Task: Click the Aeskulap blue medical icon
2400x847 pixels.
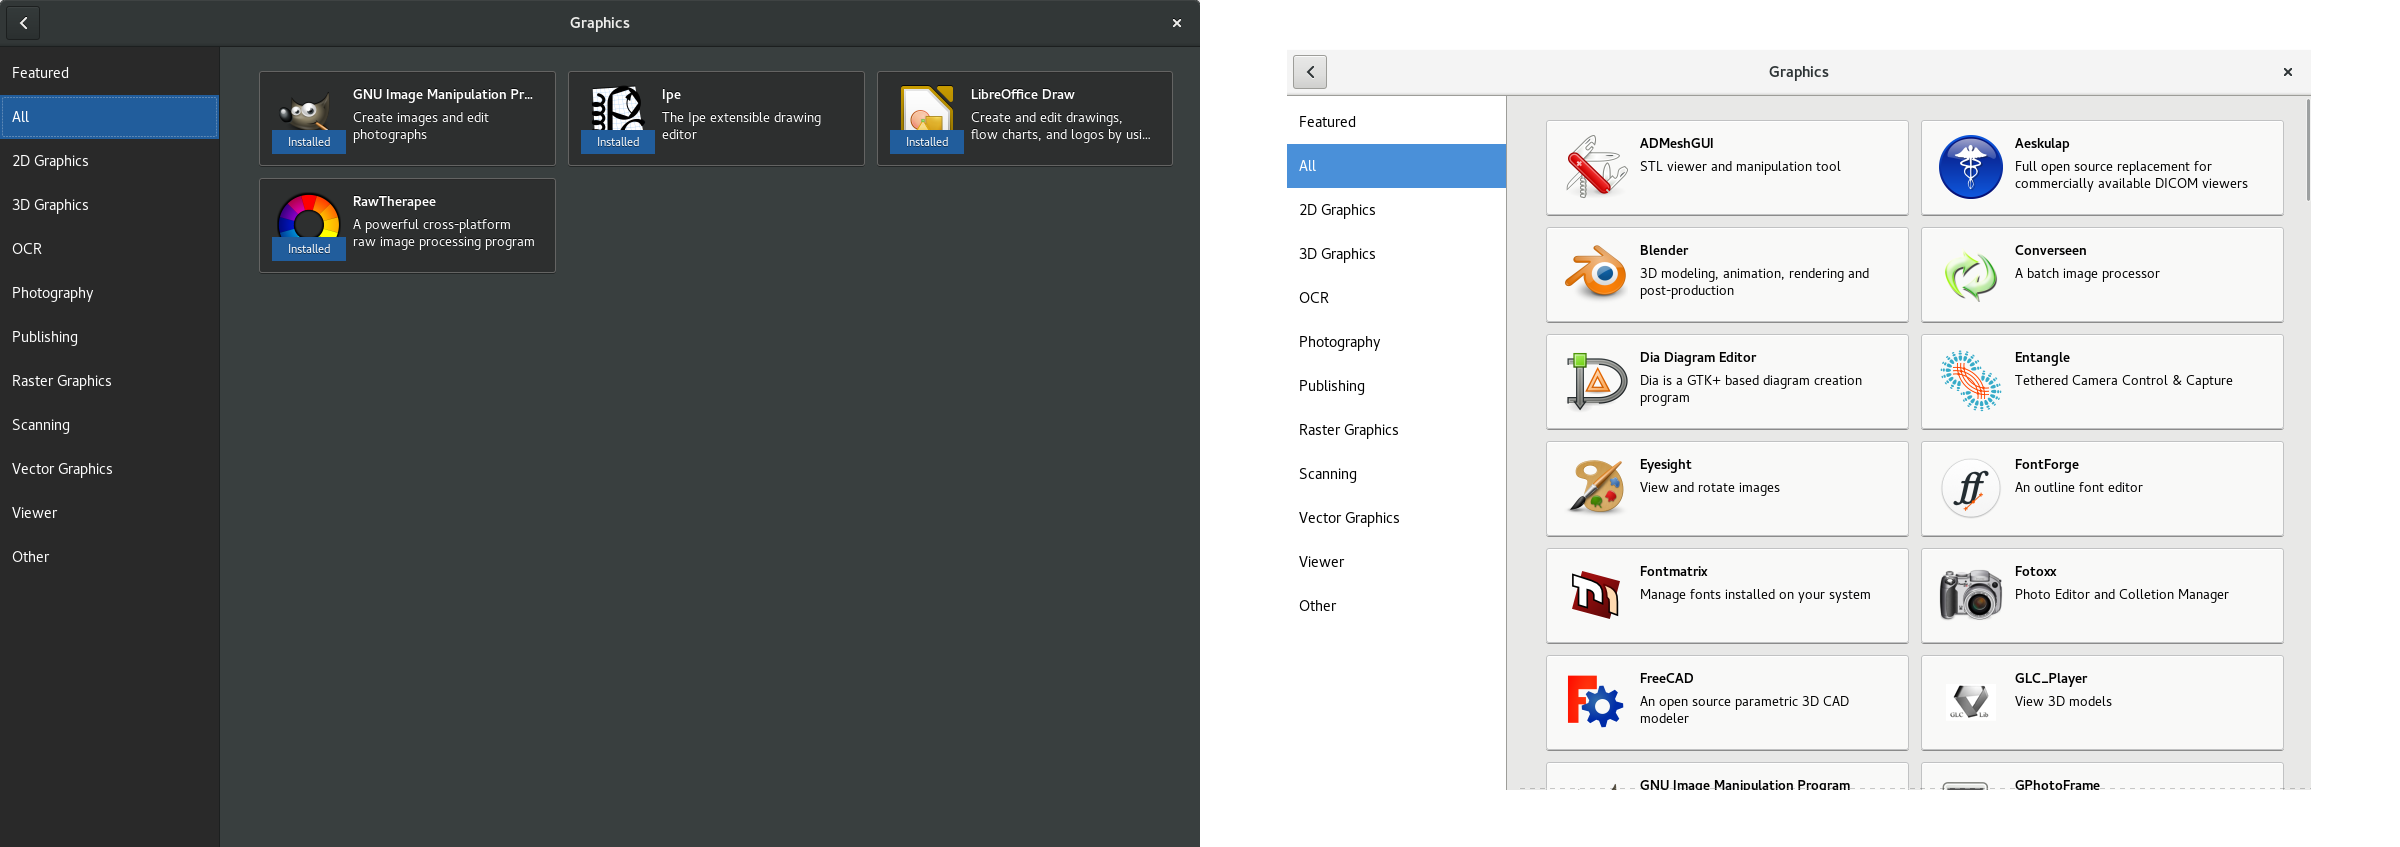Action: pyautogui.click(x=1970, y=167)
